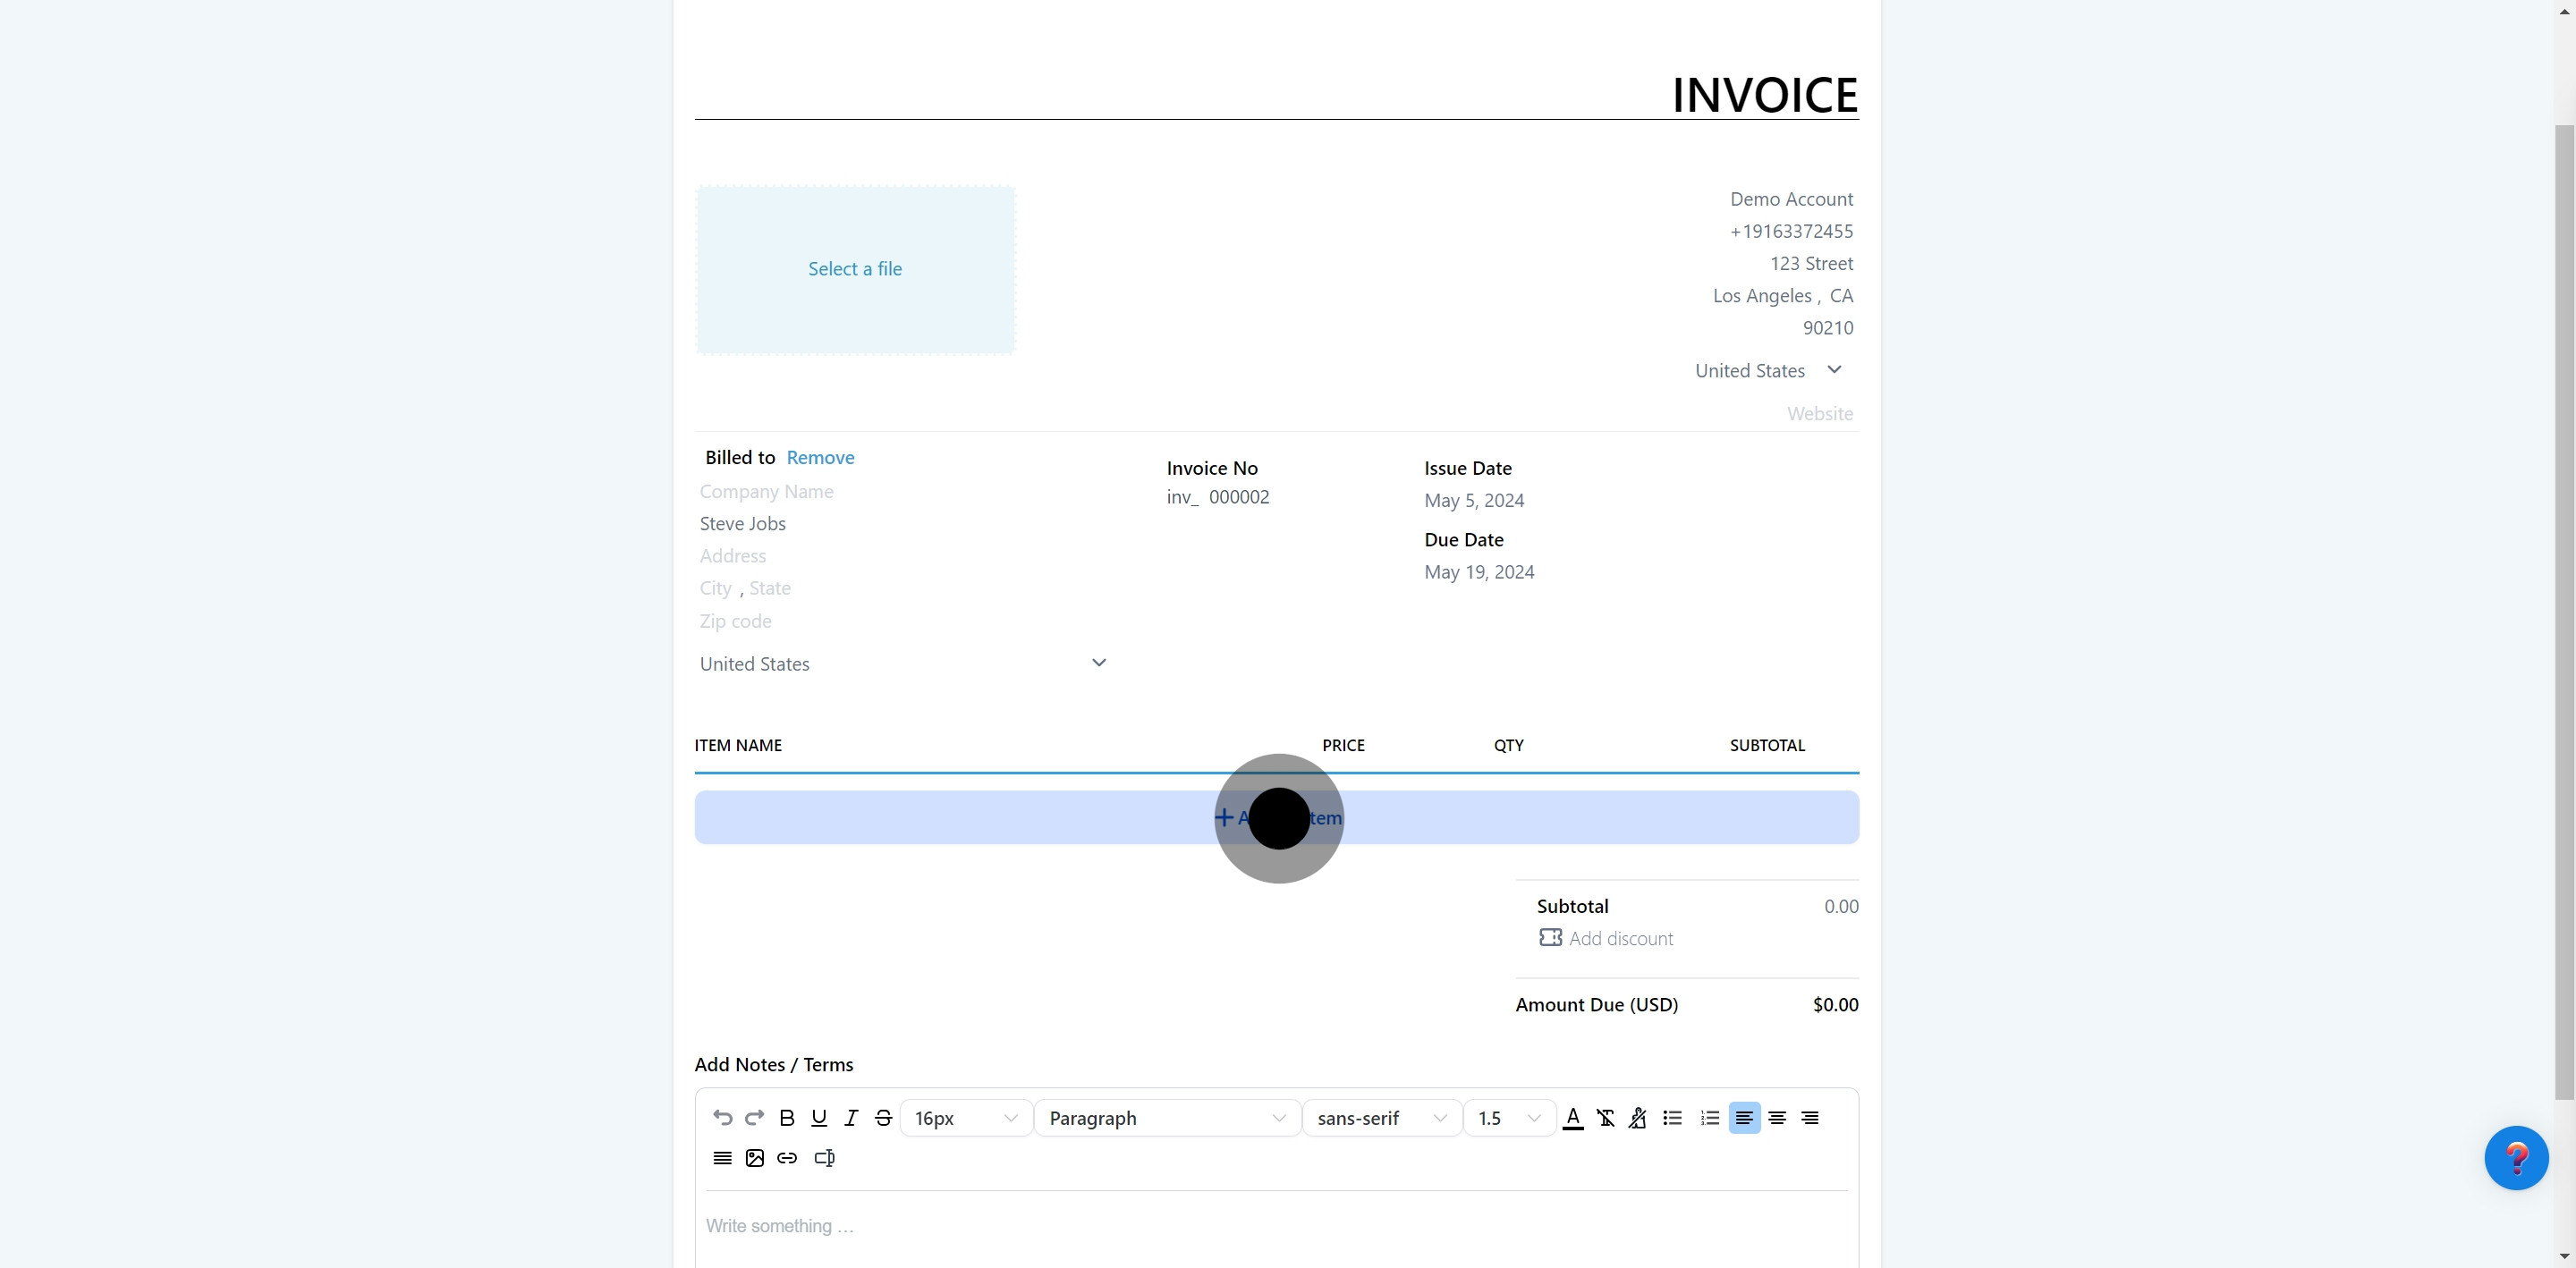Open the sans-serif font family dropdown
Screen dimensions: 2576x1268
pos(1381,1118)
